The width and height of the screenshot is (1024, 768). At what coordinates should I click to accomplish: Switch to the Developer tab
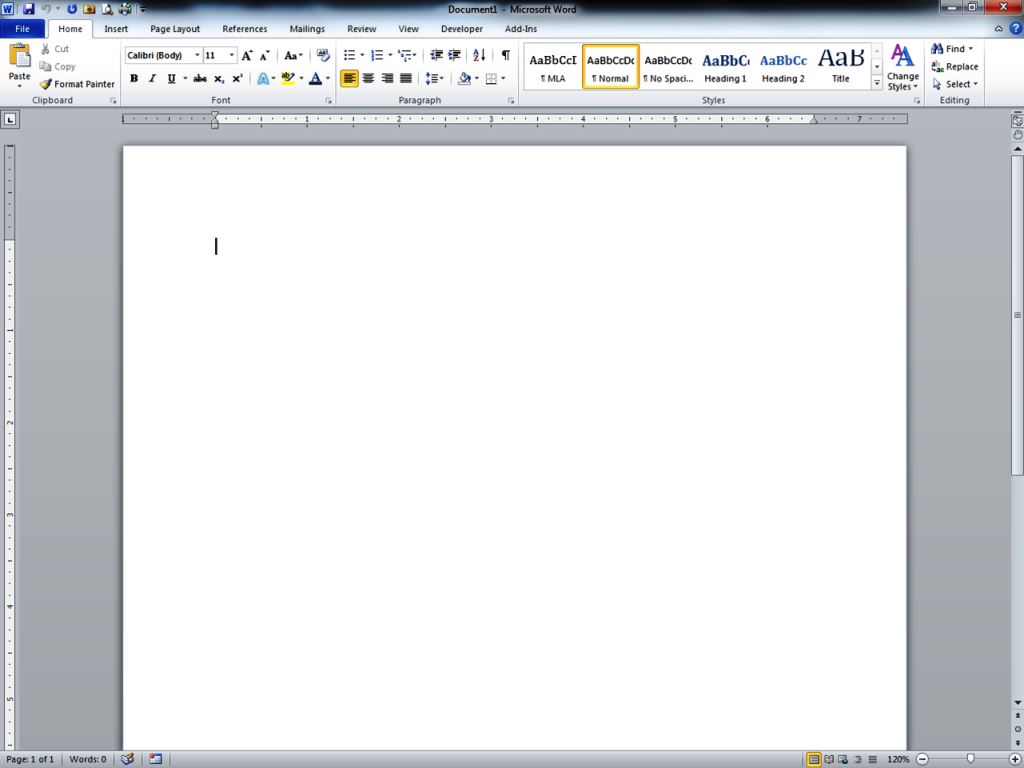click(x=462, y=29)
